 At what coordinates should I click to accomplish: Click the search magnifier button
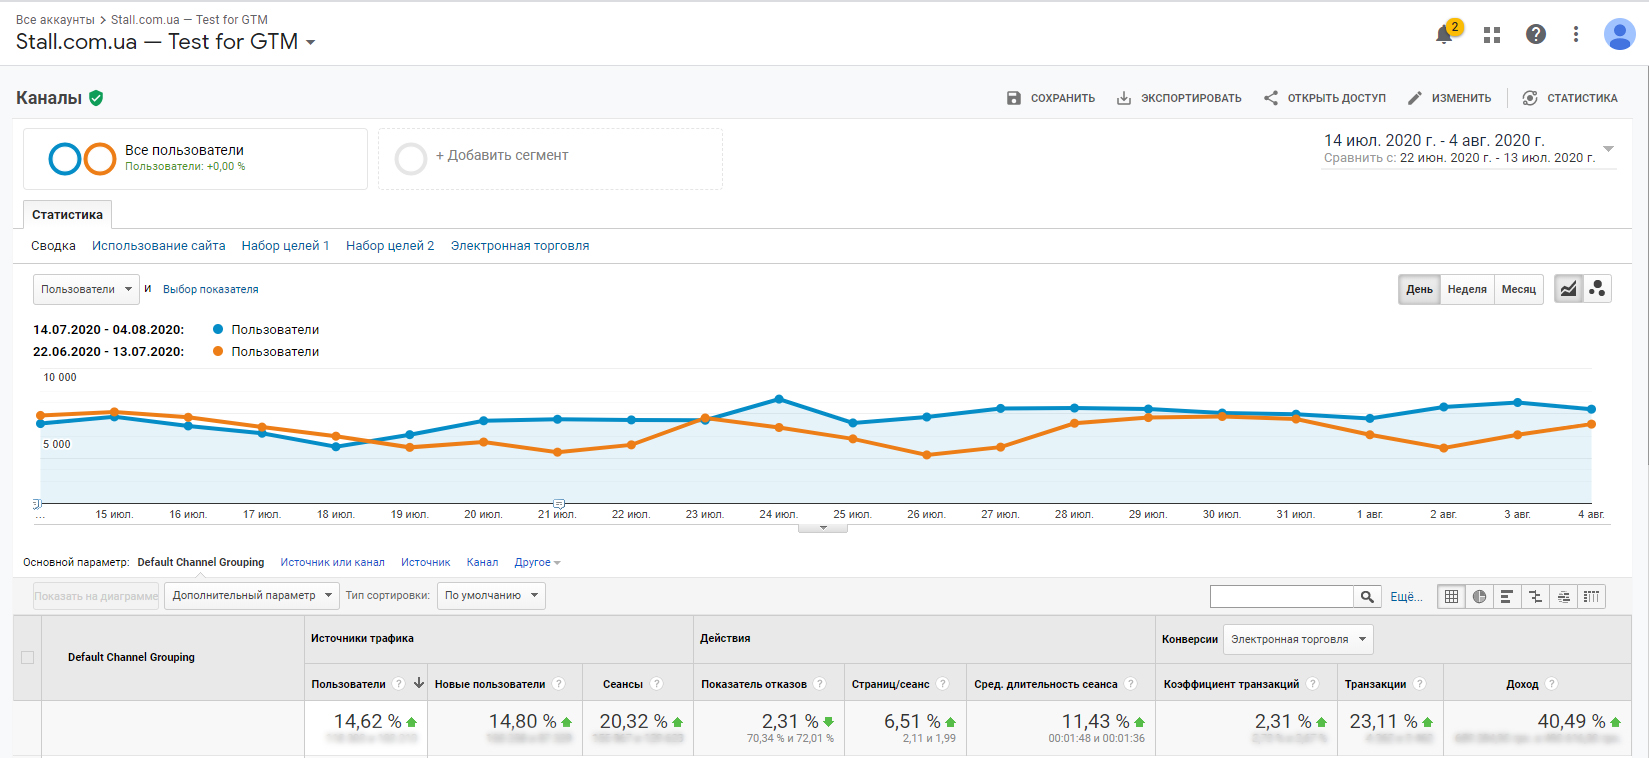point(1367,597)
